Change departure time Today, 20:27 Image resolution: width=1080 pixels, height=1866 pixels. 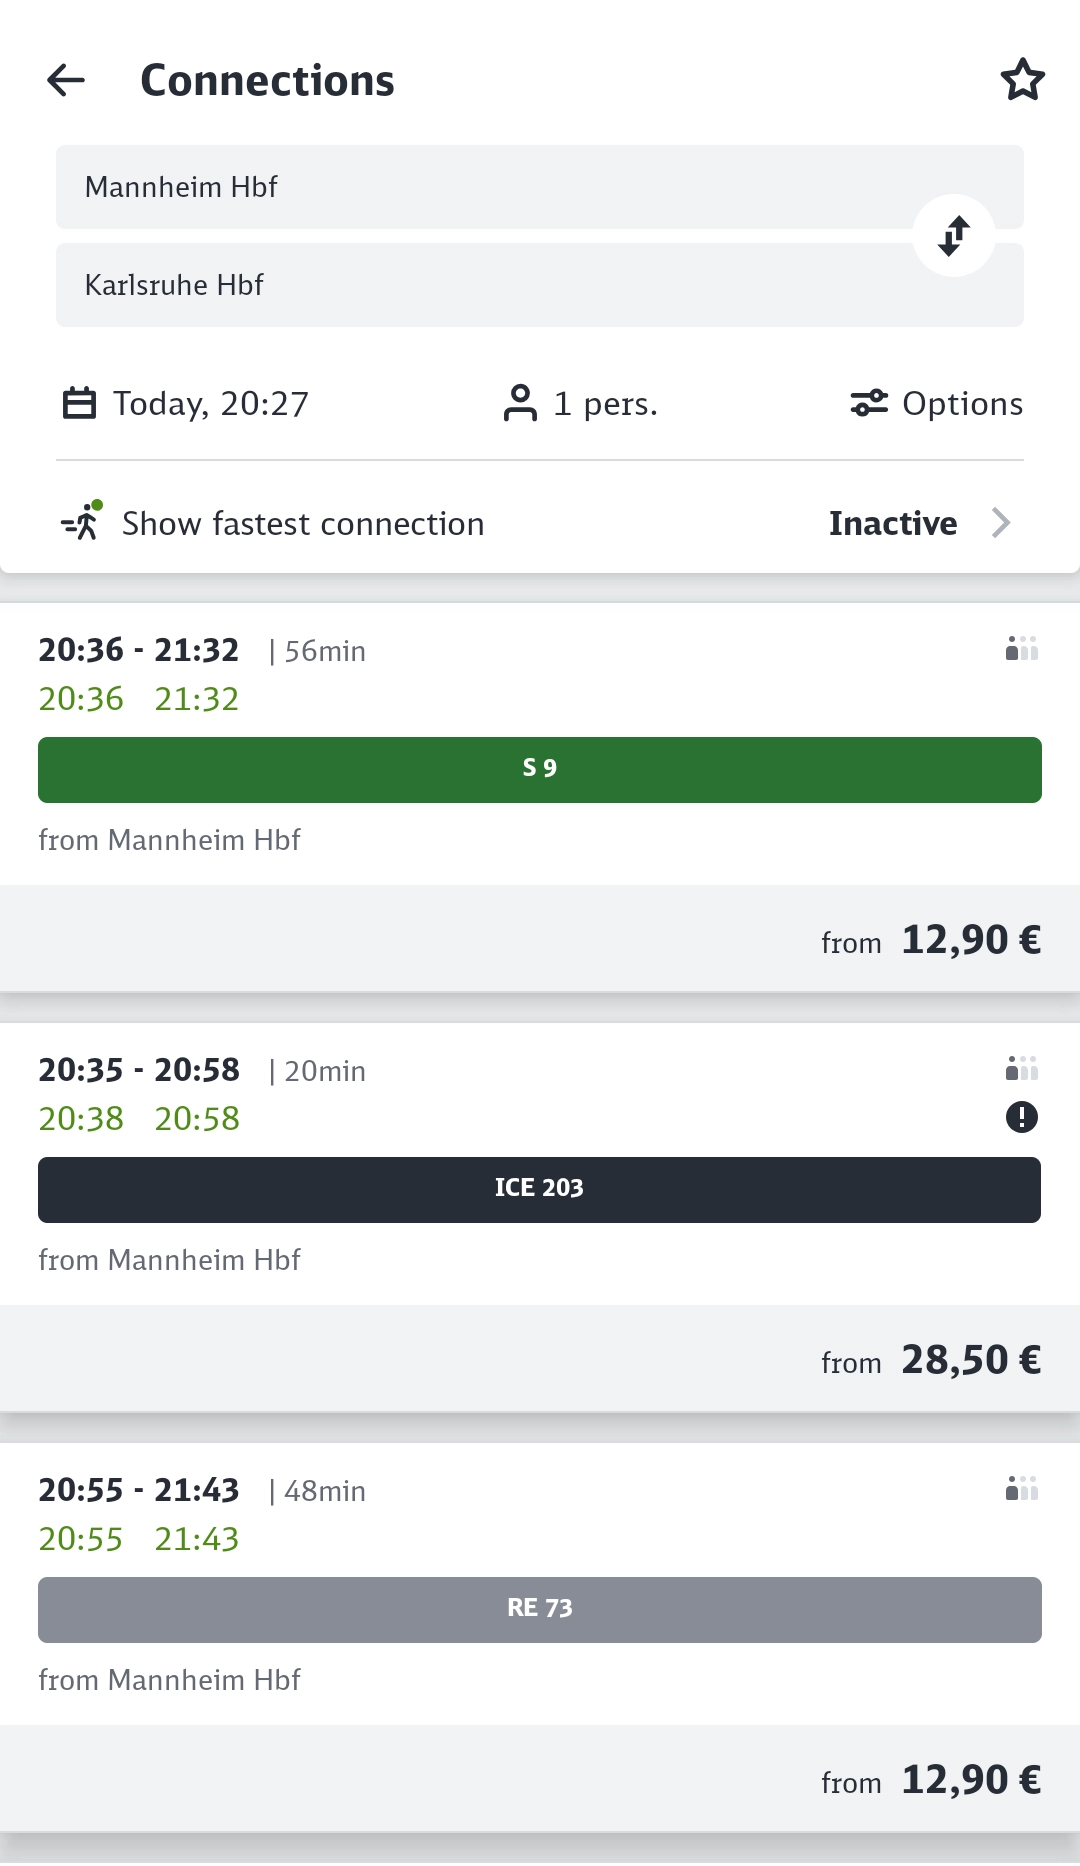pos(210,404)
